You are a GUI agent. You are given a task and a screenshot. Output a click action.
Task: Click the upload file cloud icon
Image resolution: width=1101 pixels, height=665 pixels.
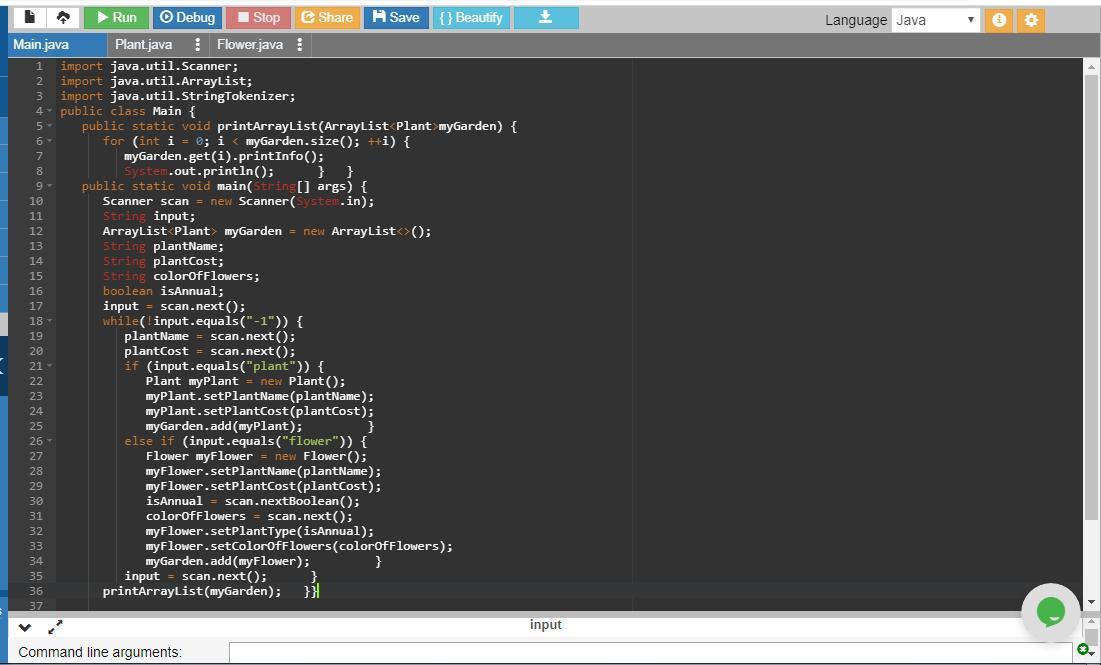click(63, 17)
